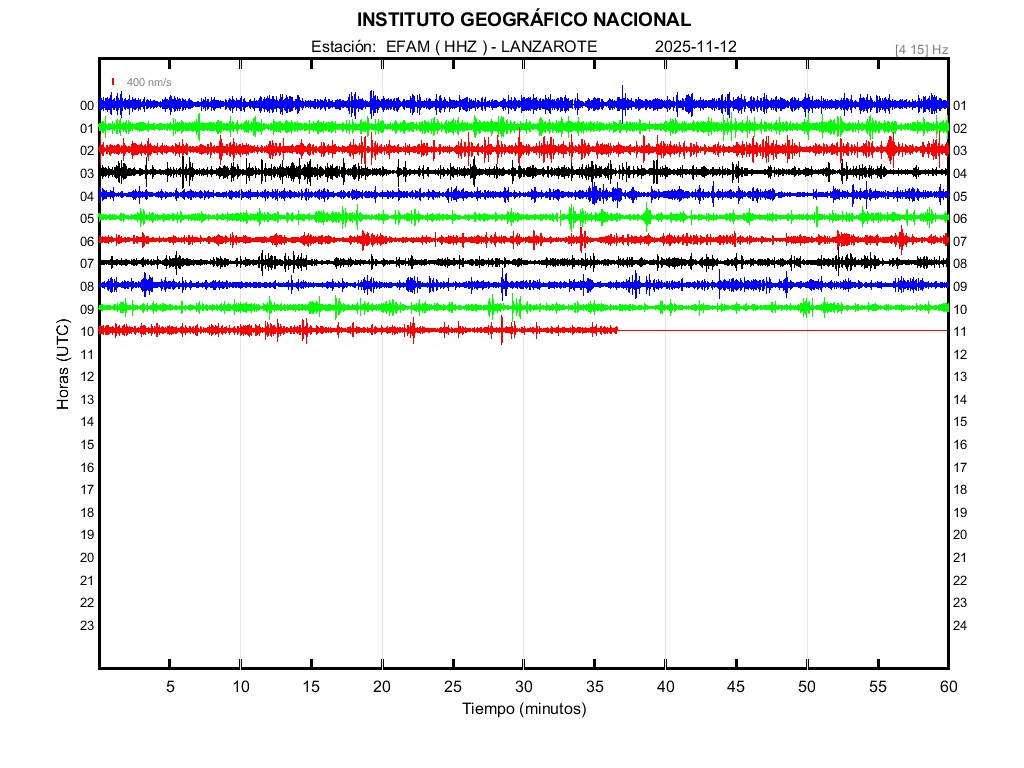This screenshot has width=1024, height=768.
Task: Click the hour label 24 on the right axis
Action: pos(959,626)
